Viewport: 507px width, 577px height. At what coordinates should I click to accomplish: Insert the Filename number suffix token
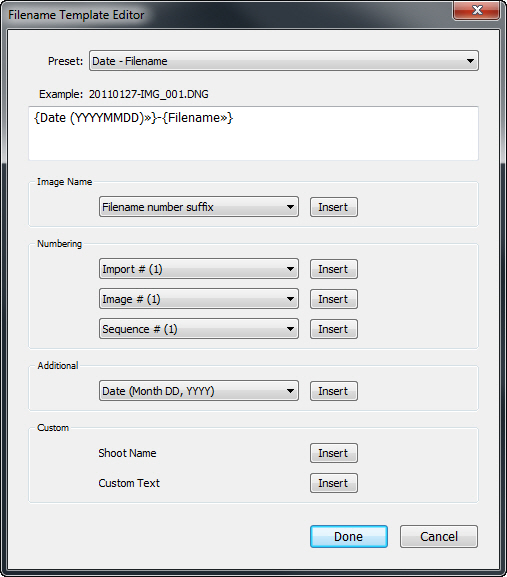coord(333,207)
